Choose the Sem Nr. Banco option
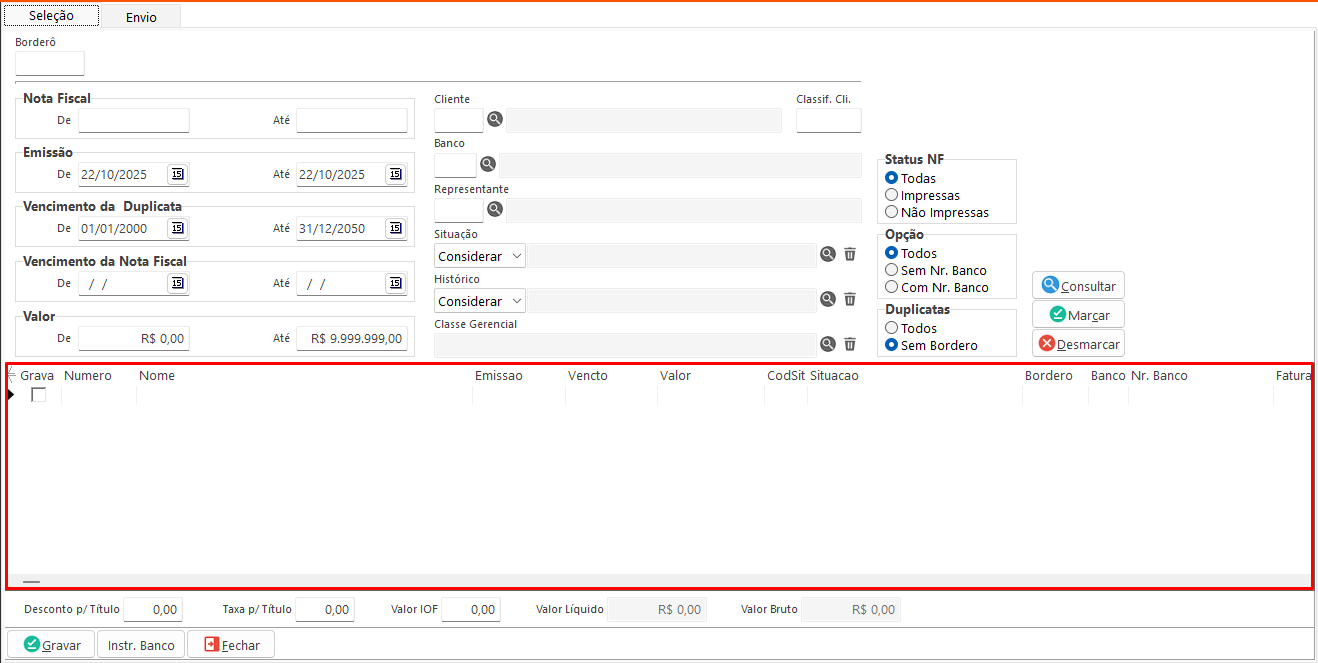Viewport: 1318px width, 663px height. tap(891, 270)
